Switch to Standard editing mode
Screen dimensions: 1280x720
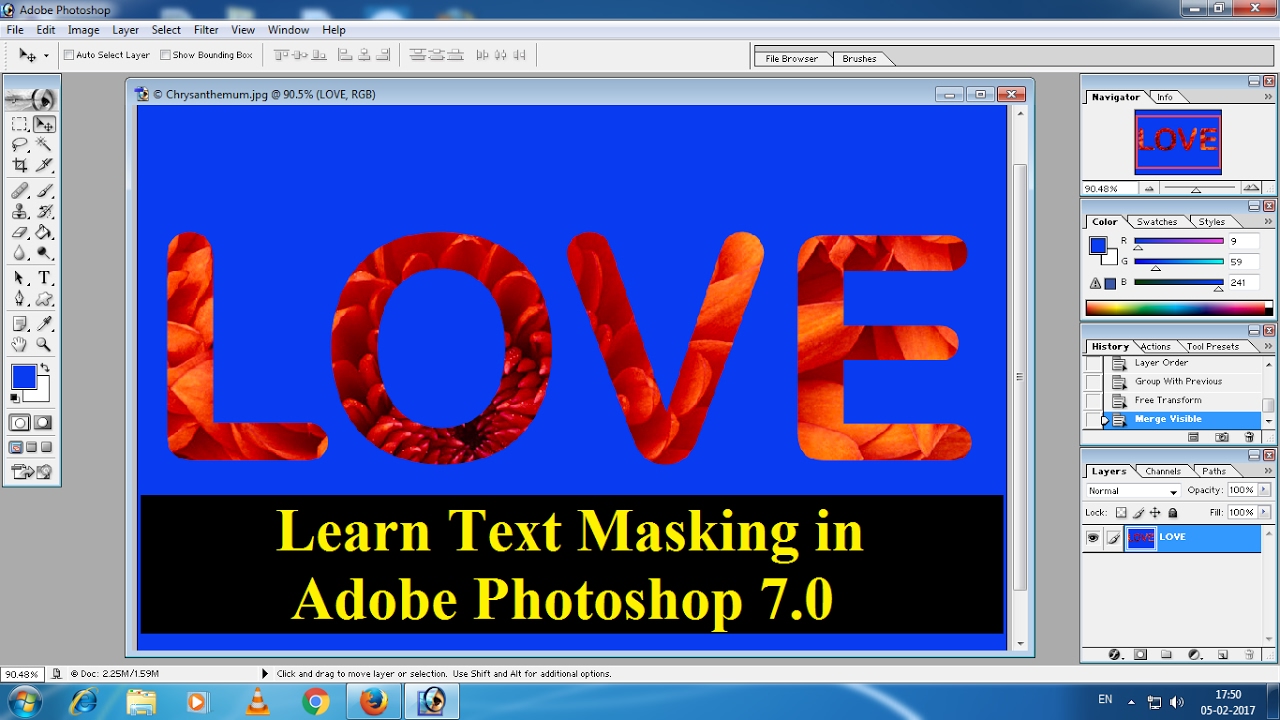[20, 422]
